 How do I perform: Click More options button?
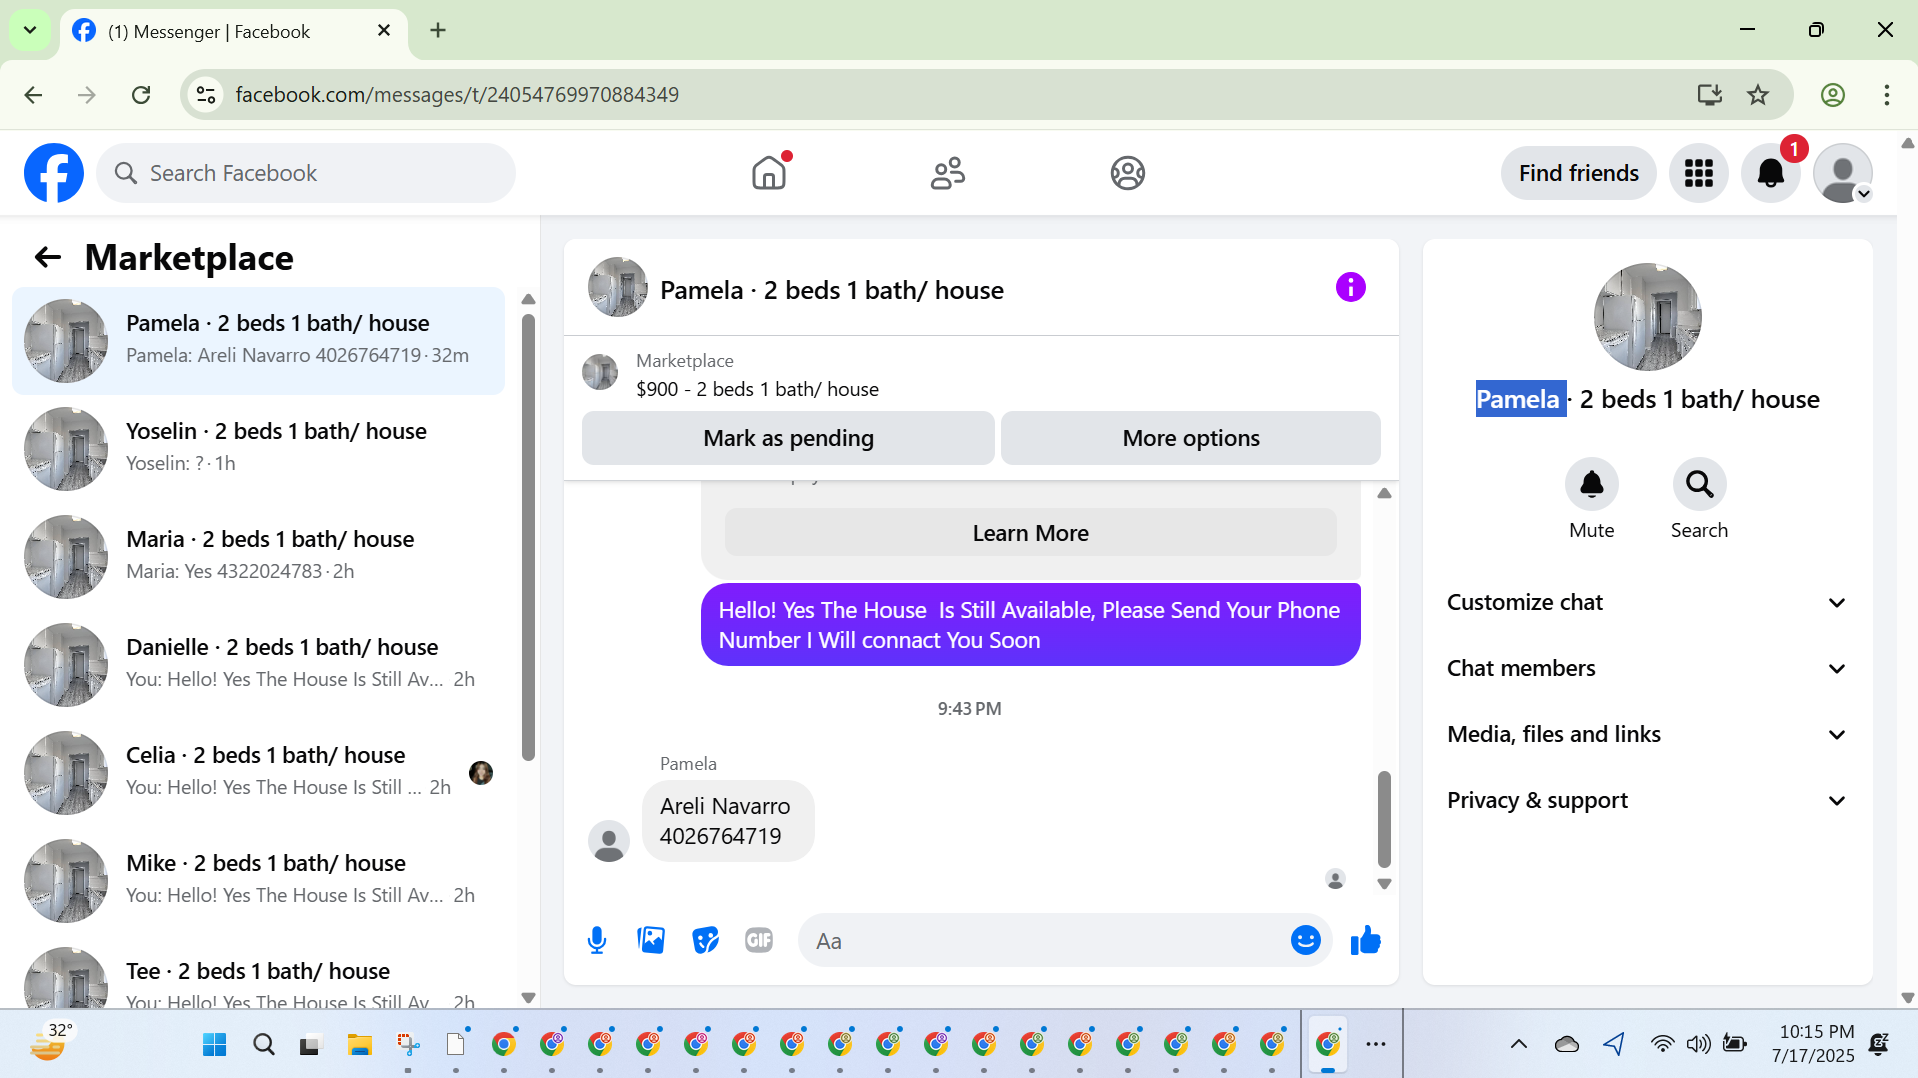[1190, 438]
